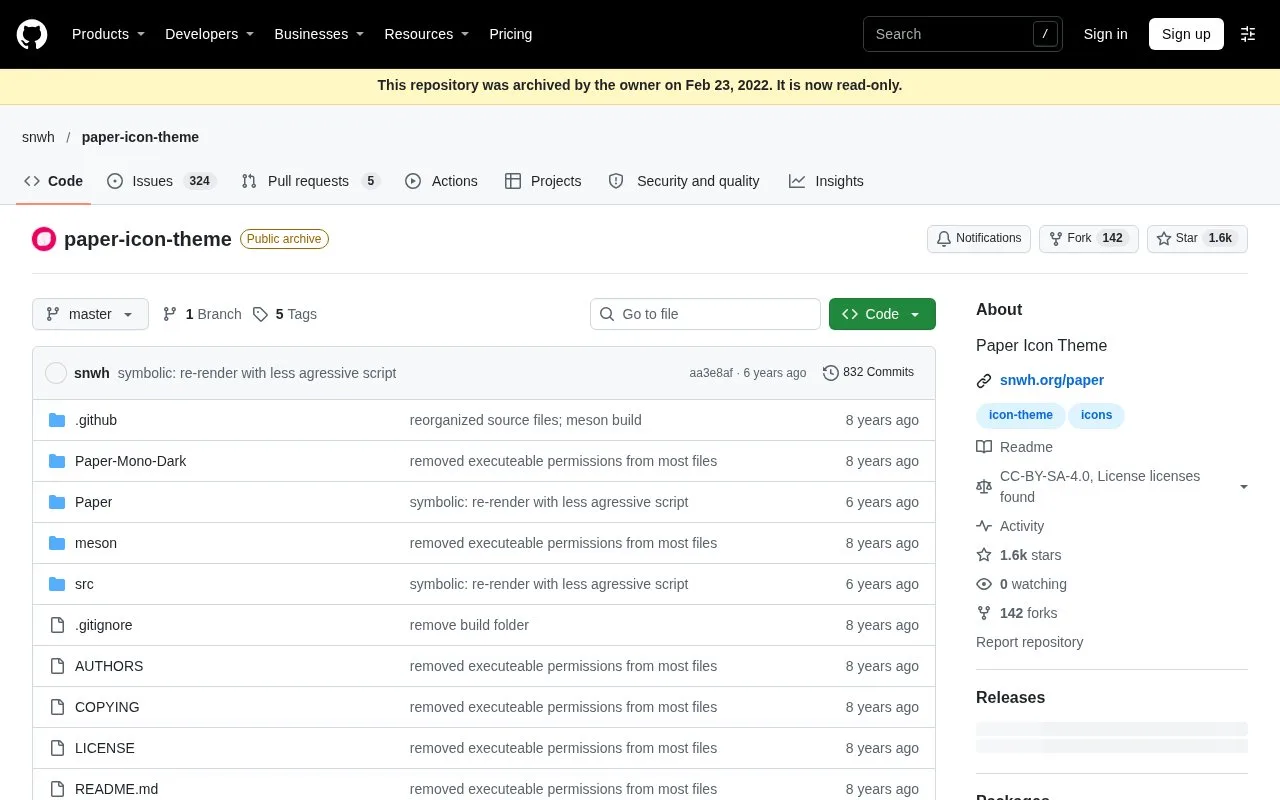The image size is (1280, 800).
Task: Click the GitHub logo icon
Action: 32,34
